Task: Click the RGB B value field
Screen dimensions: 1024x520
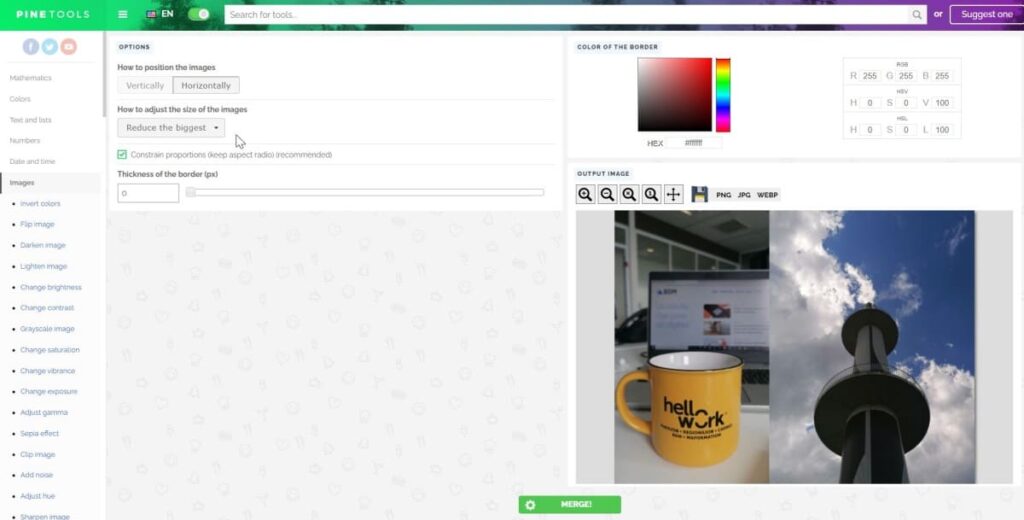Action: tap(942, 76)
